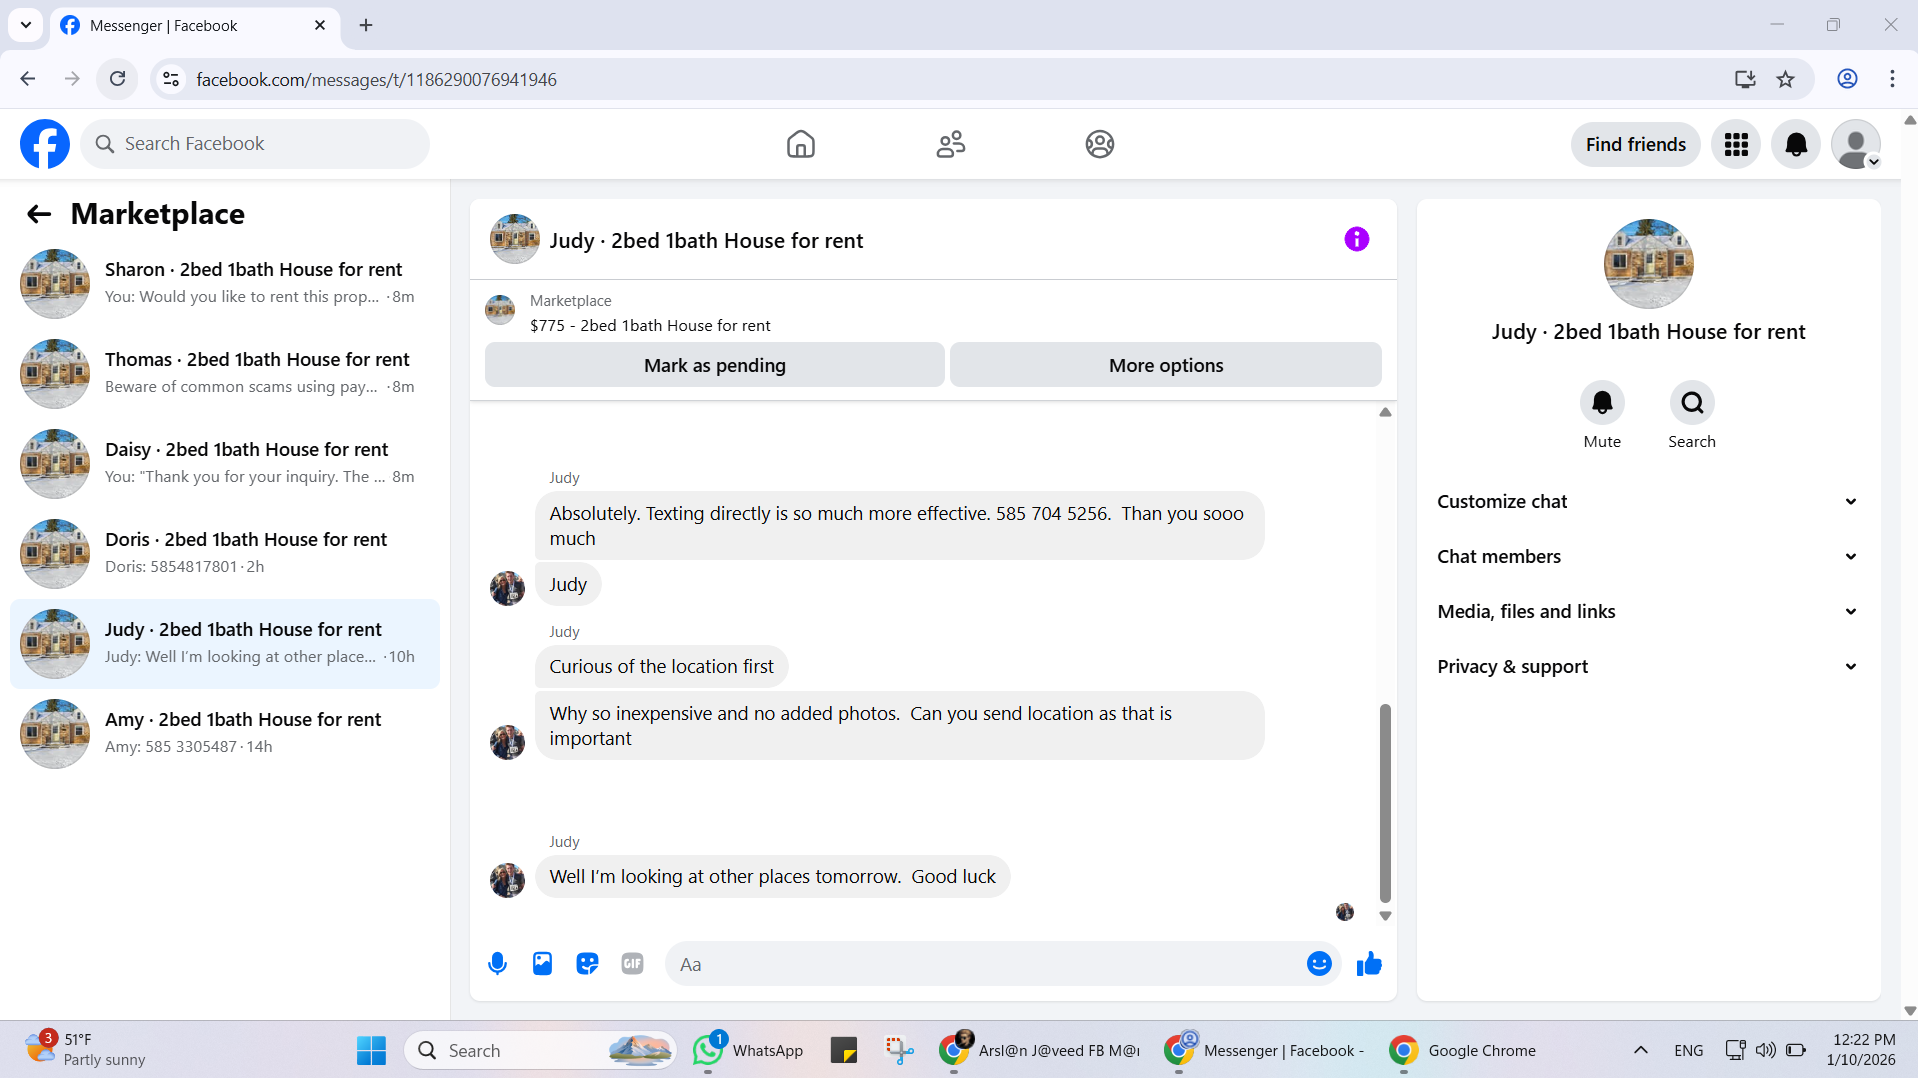This screenshot has height=1078, width=1918.
Task: Open Doris's 2bed 1bath conversation
Action: [225, 554]
